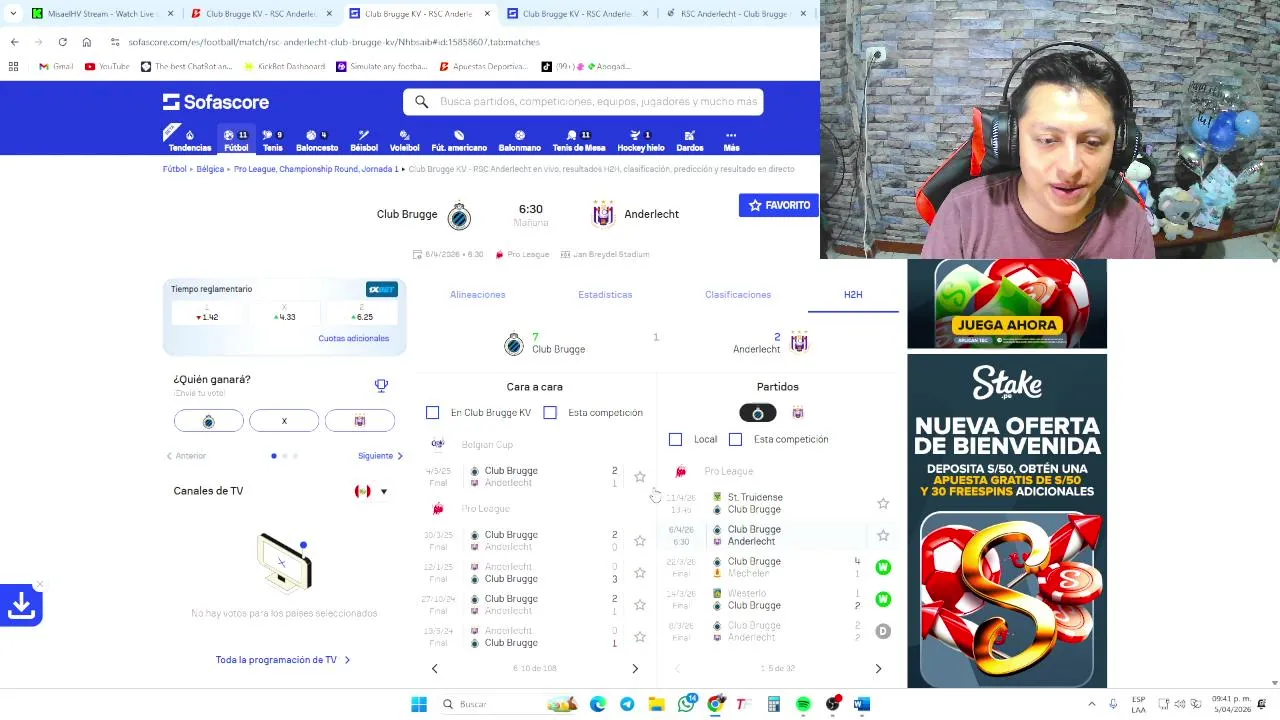Vote X for a draw
The image size is (1280, 720).
click(284, 421)
